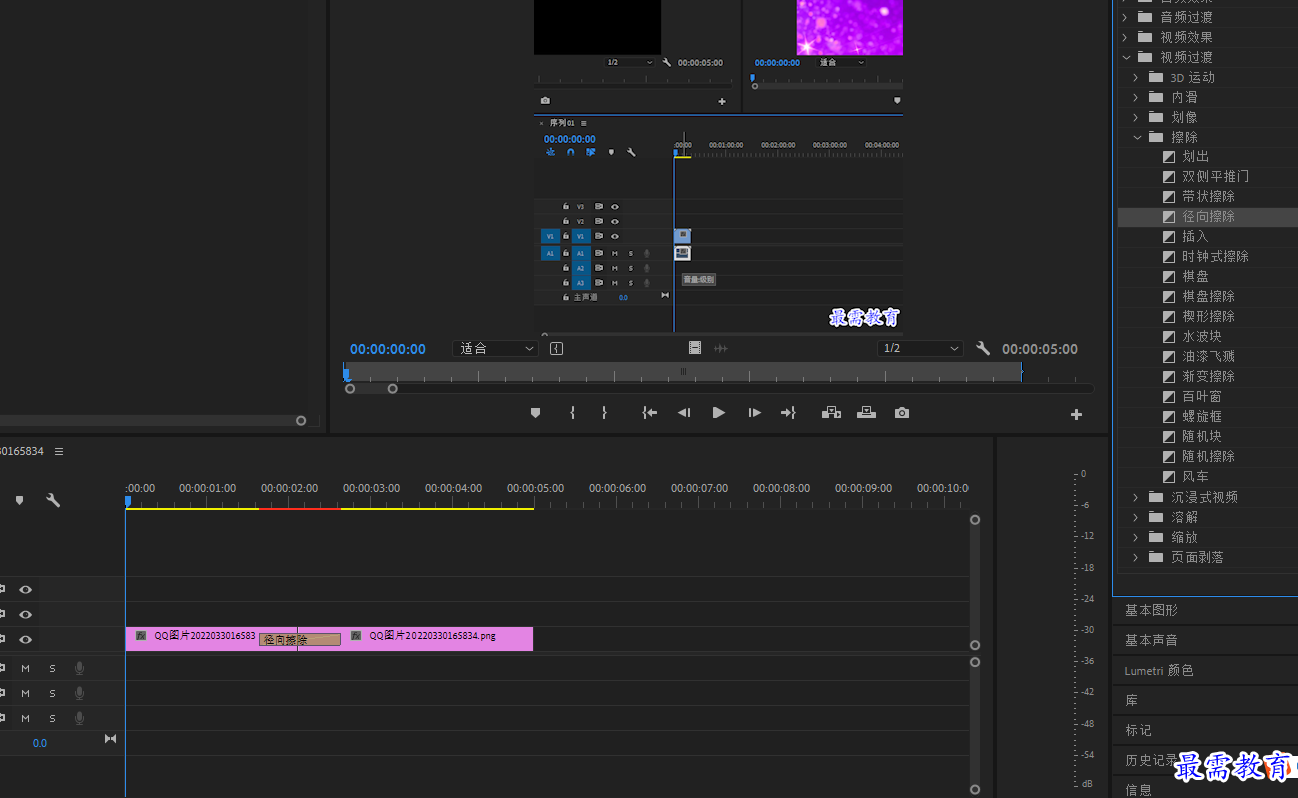
Task: Click the 划出 transition icon
Action: [x=1169, y=156]
